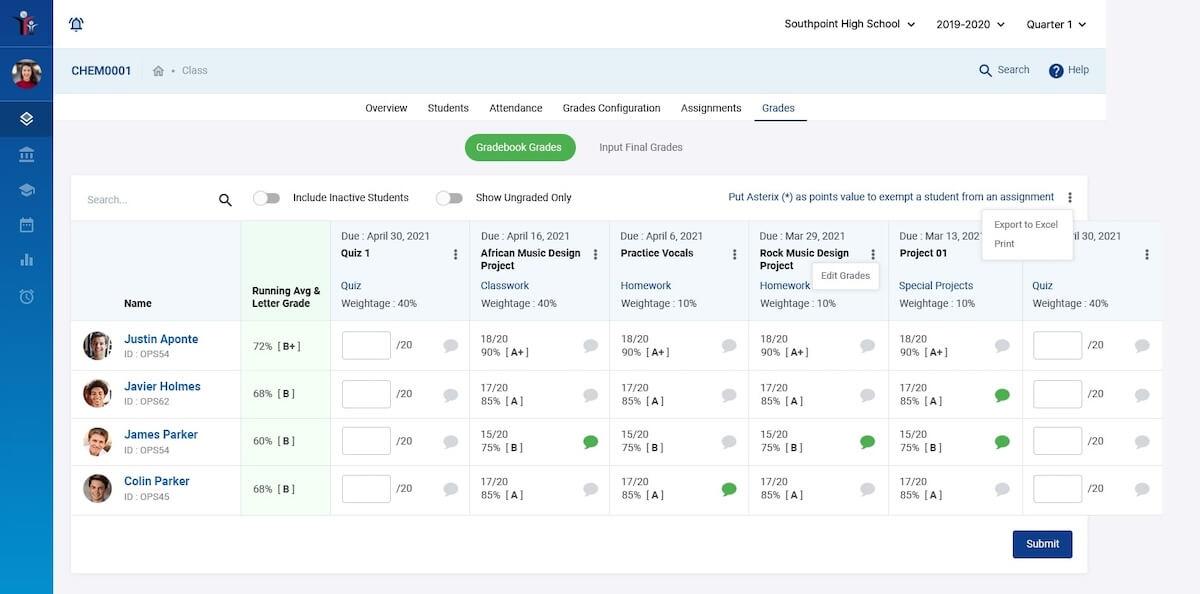Screen dimensions: 1200x594
Task: Open Colin Parker student link
Action: (x=157, y=481)
